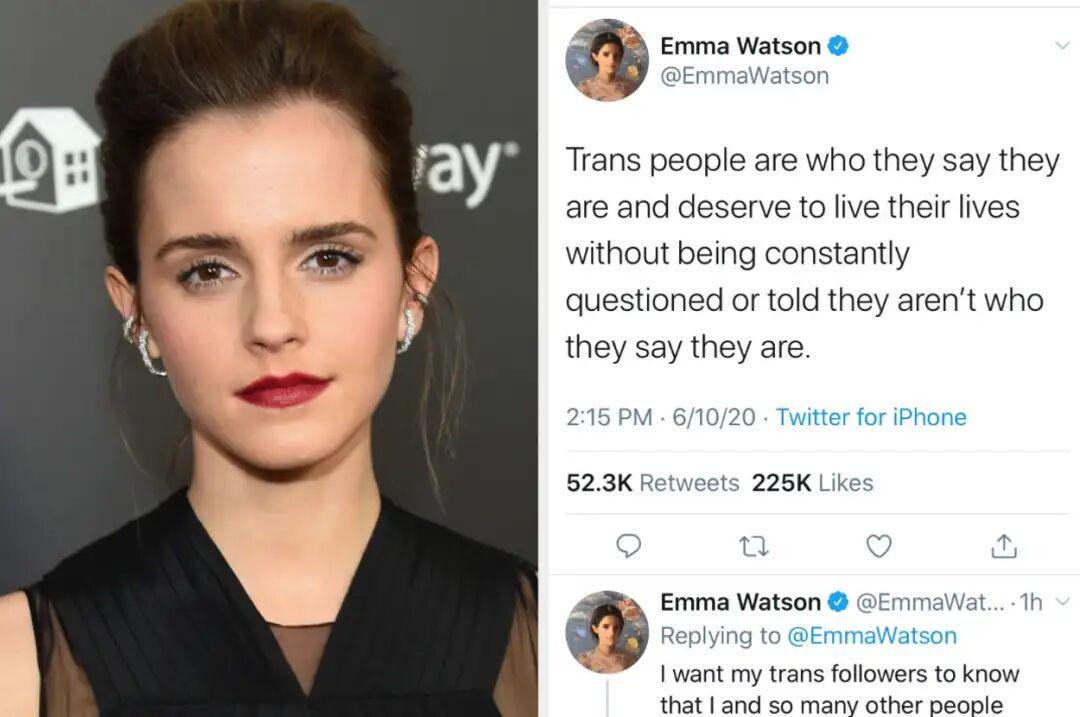Click the reply speech bubble icon
Viewport: 1080px width, 717px height.
coord(627,546)
